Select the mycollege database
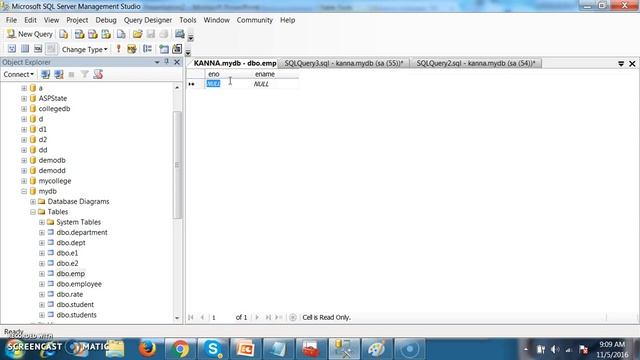The image size is (640, 360). tap(55, 181)
